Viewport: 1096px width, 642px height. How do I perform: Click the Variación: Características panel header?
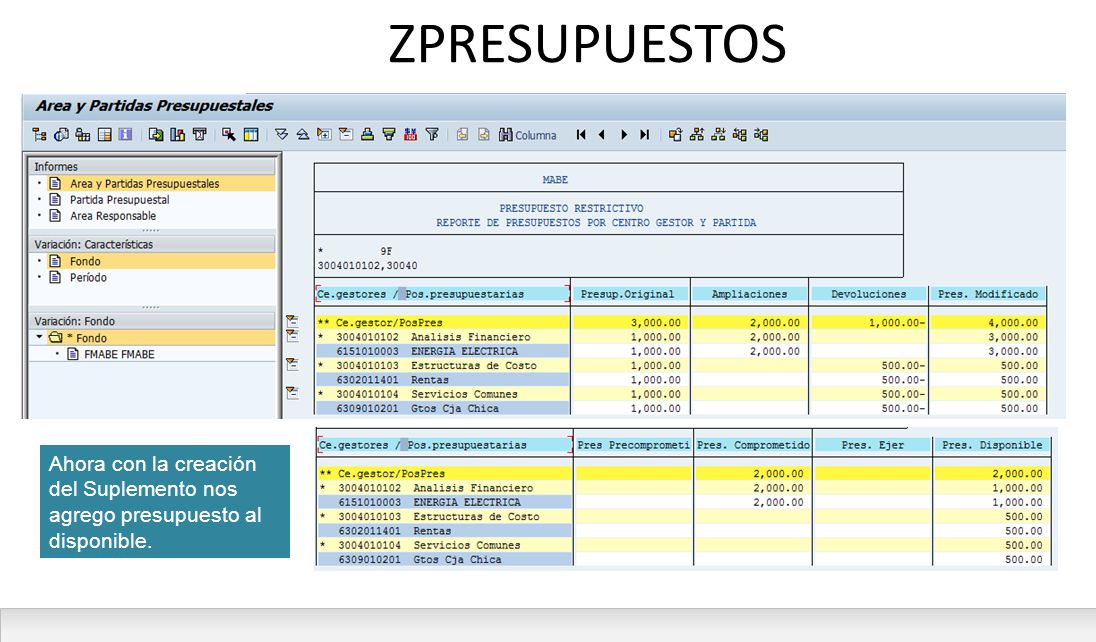151,244
